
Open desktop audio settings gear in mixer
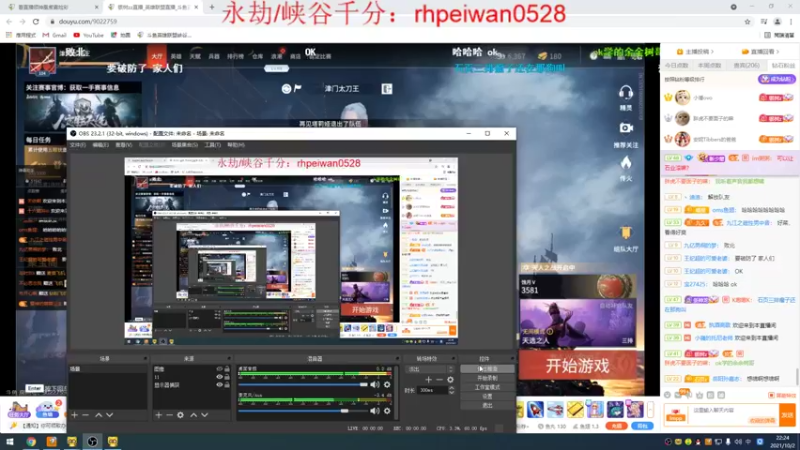[x=387, y=385]
